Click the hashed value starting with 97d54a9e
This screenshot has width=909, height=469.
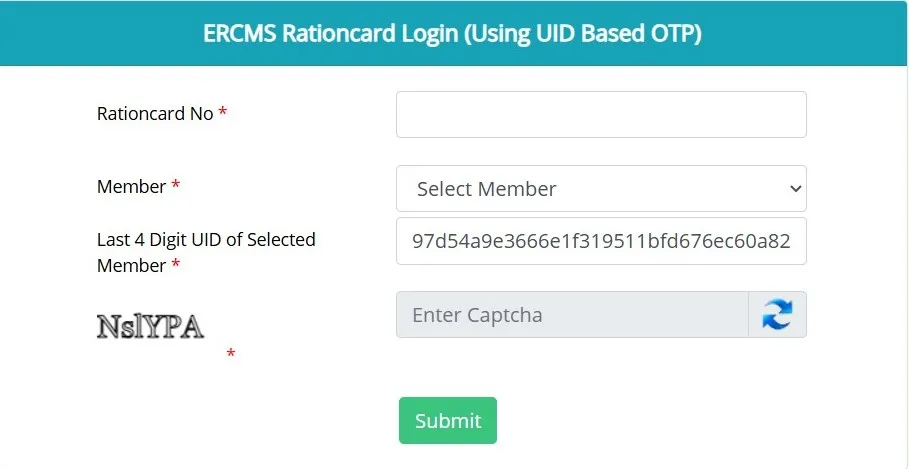point(601,241)
